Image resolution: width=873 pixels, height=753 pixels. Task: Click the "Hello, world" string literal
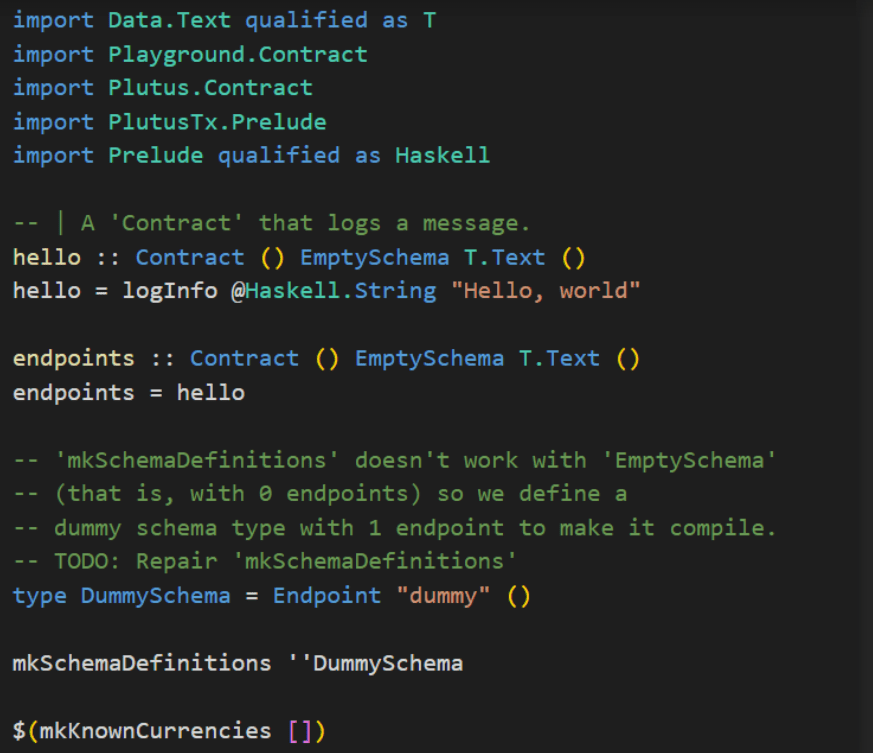click(552, 291)
